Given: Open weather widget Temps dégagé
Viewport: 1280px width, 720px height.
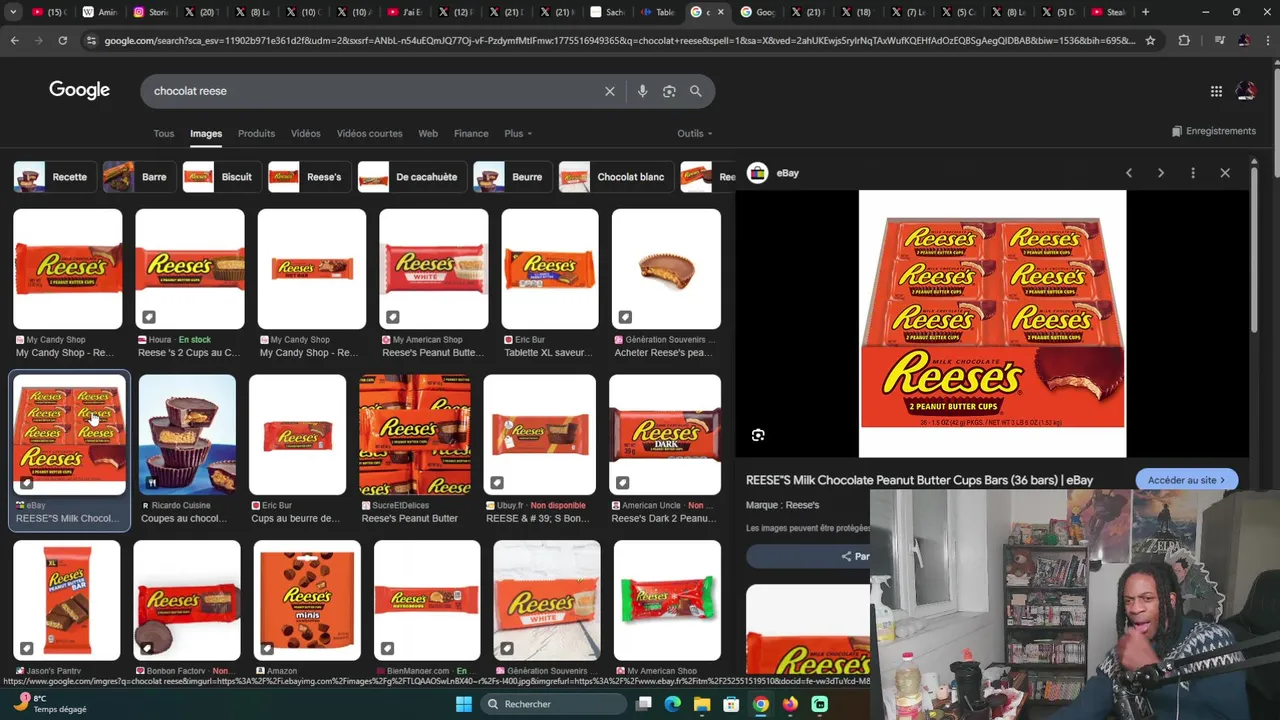Looking at the screenshot, I should coord(50,704).
